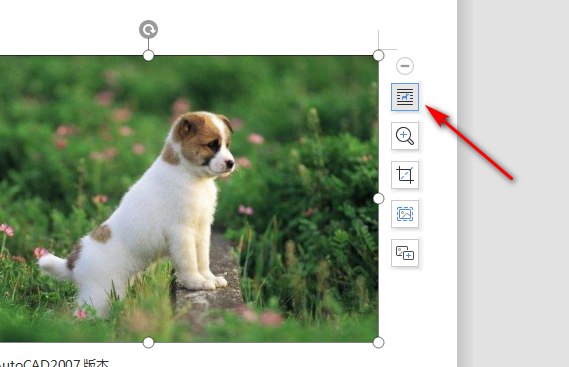The height and width of the screenshot is (367, 569).
Task: Click the gray area outside the page
Action: tap(513, 254)
